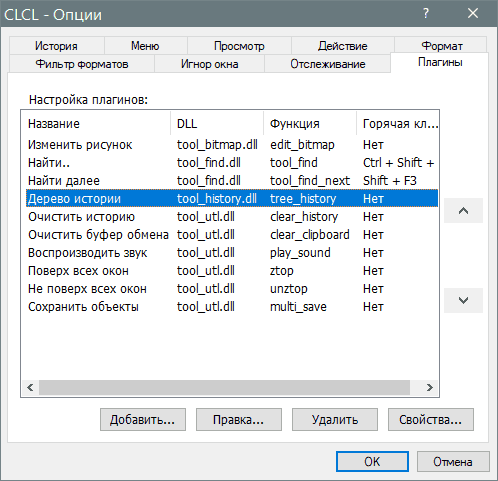Click the play_sound function cell

(x=300, y=253)
